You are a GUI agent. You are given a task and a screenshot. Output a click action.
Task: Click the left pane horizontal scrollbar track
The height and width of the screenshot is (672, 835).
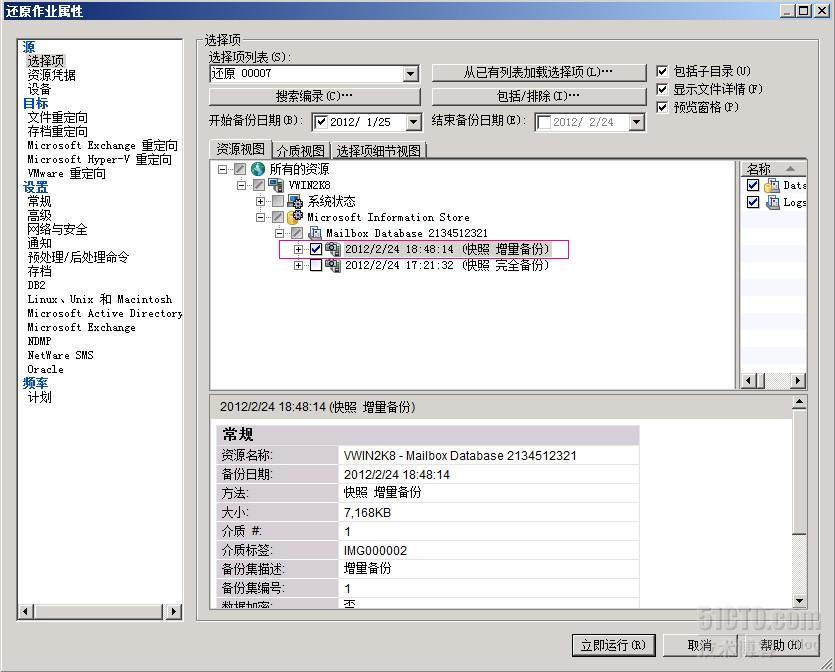99,611
